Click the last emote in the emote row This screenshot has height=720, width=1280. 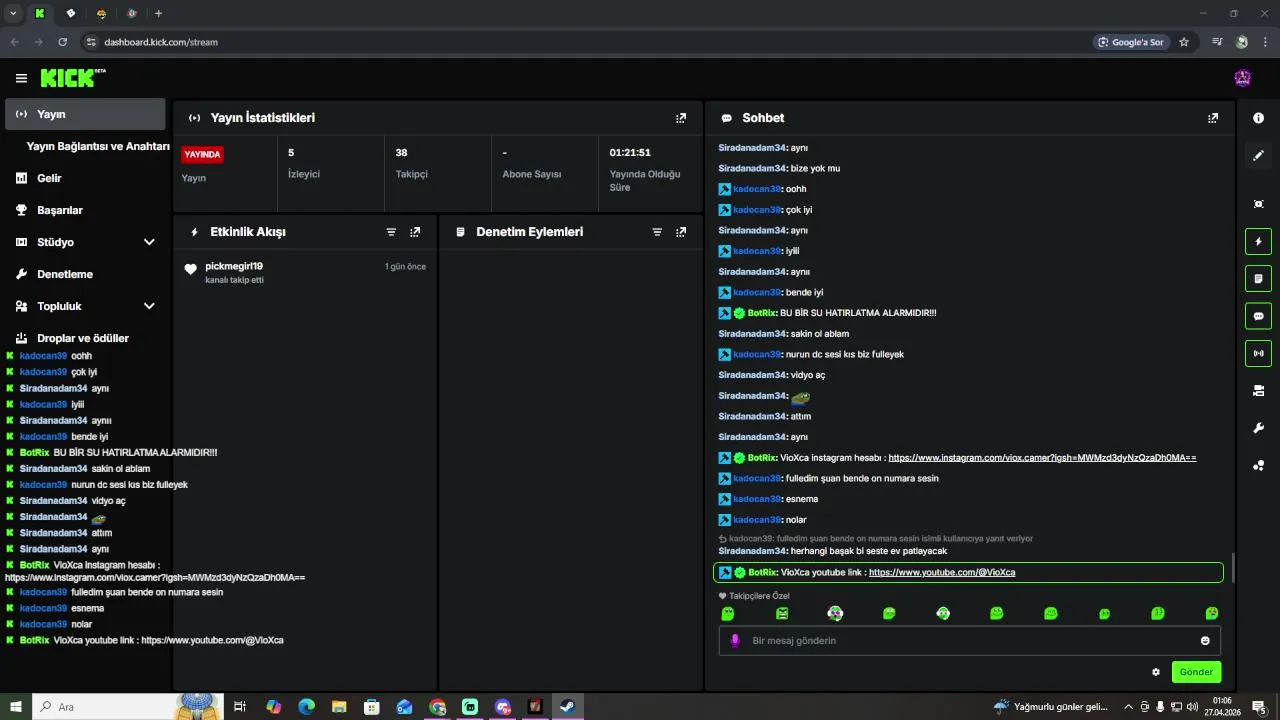point(1212,613)
